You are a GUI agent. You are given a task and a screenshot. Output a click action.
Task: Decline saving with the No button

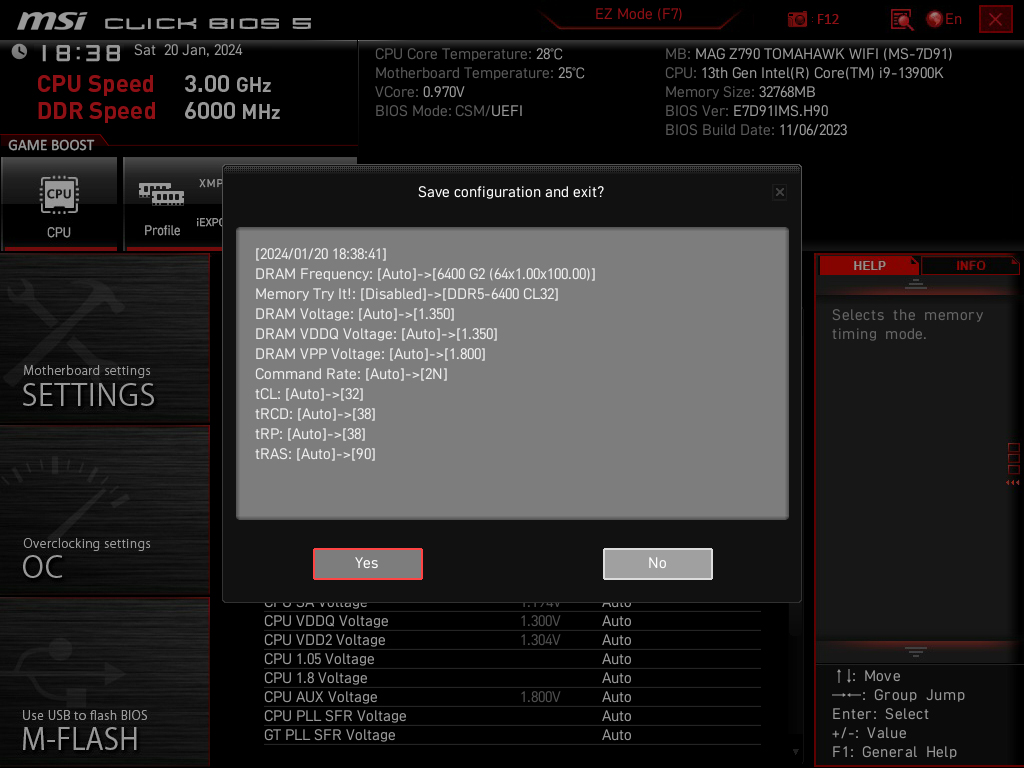[658, 564]
